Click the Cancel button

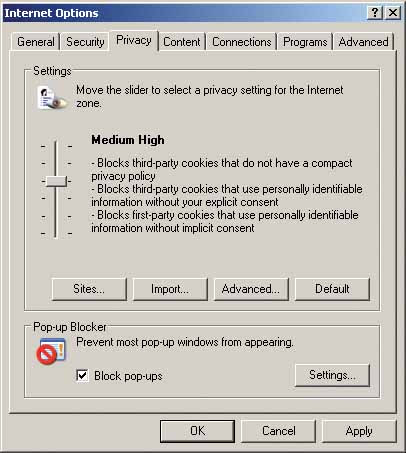pos(278,431)
